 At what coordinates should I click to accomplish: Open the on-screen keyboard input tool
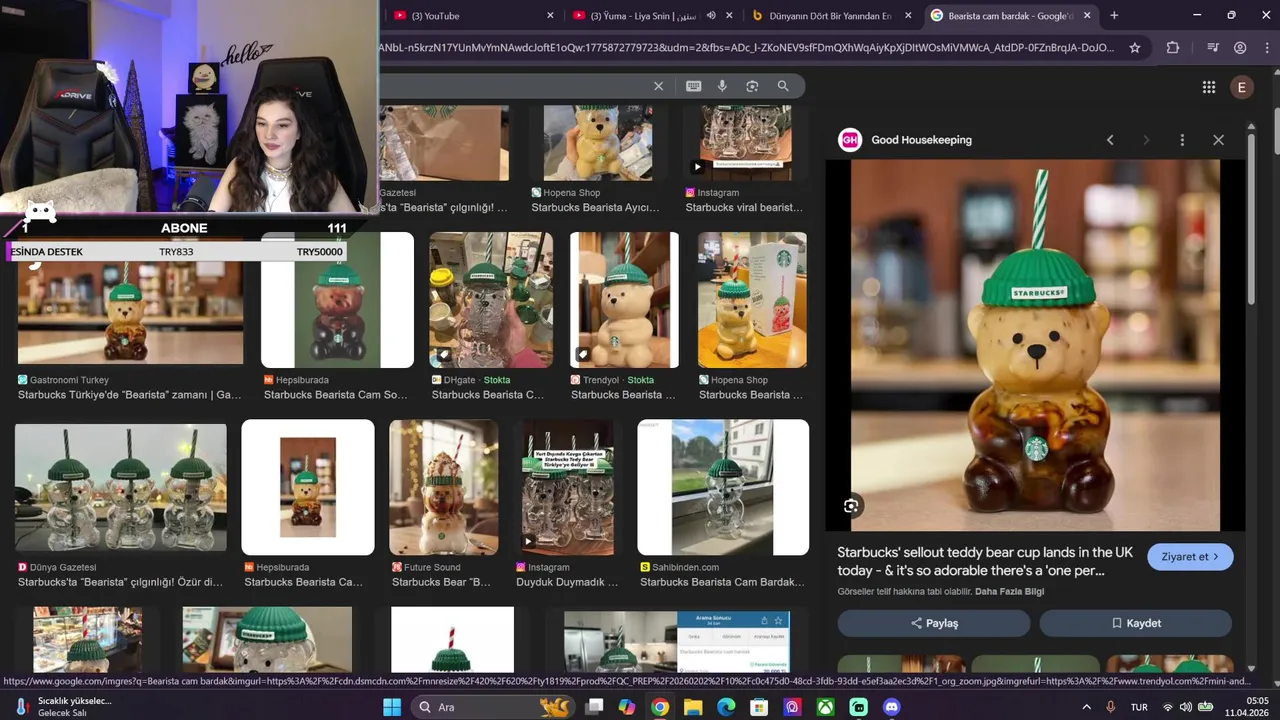click(x=693, y=86)
